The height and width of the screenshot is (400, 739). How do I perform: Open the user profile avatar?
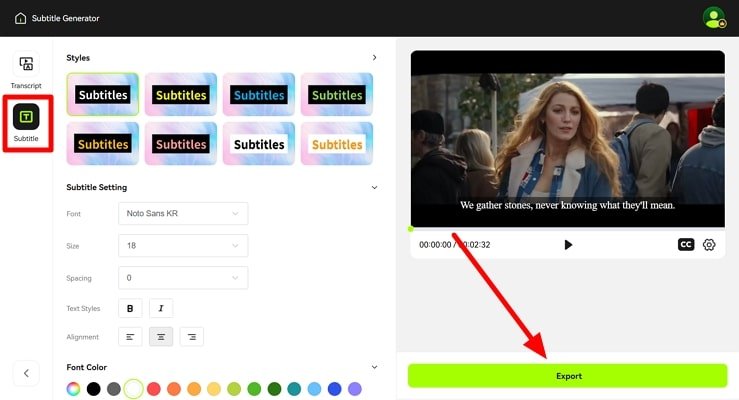(714, 18)
